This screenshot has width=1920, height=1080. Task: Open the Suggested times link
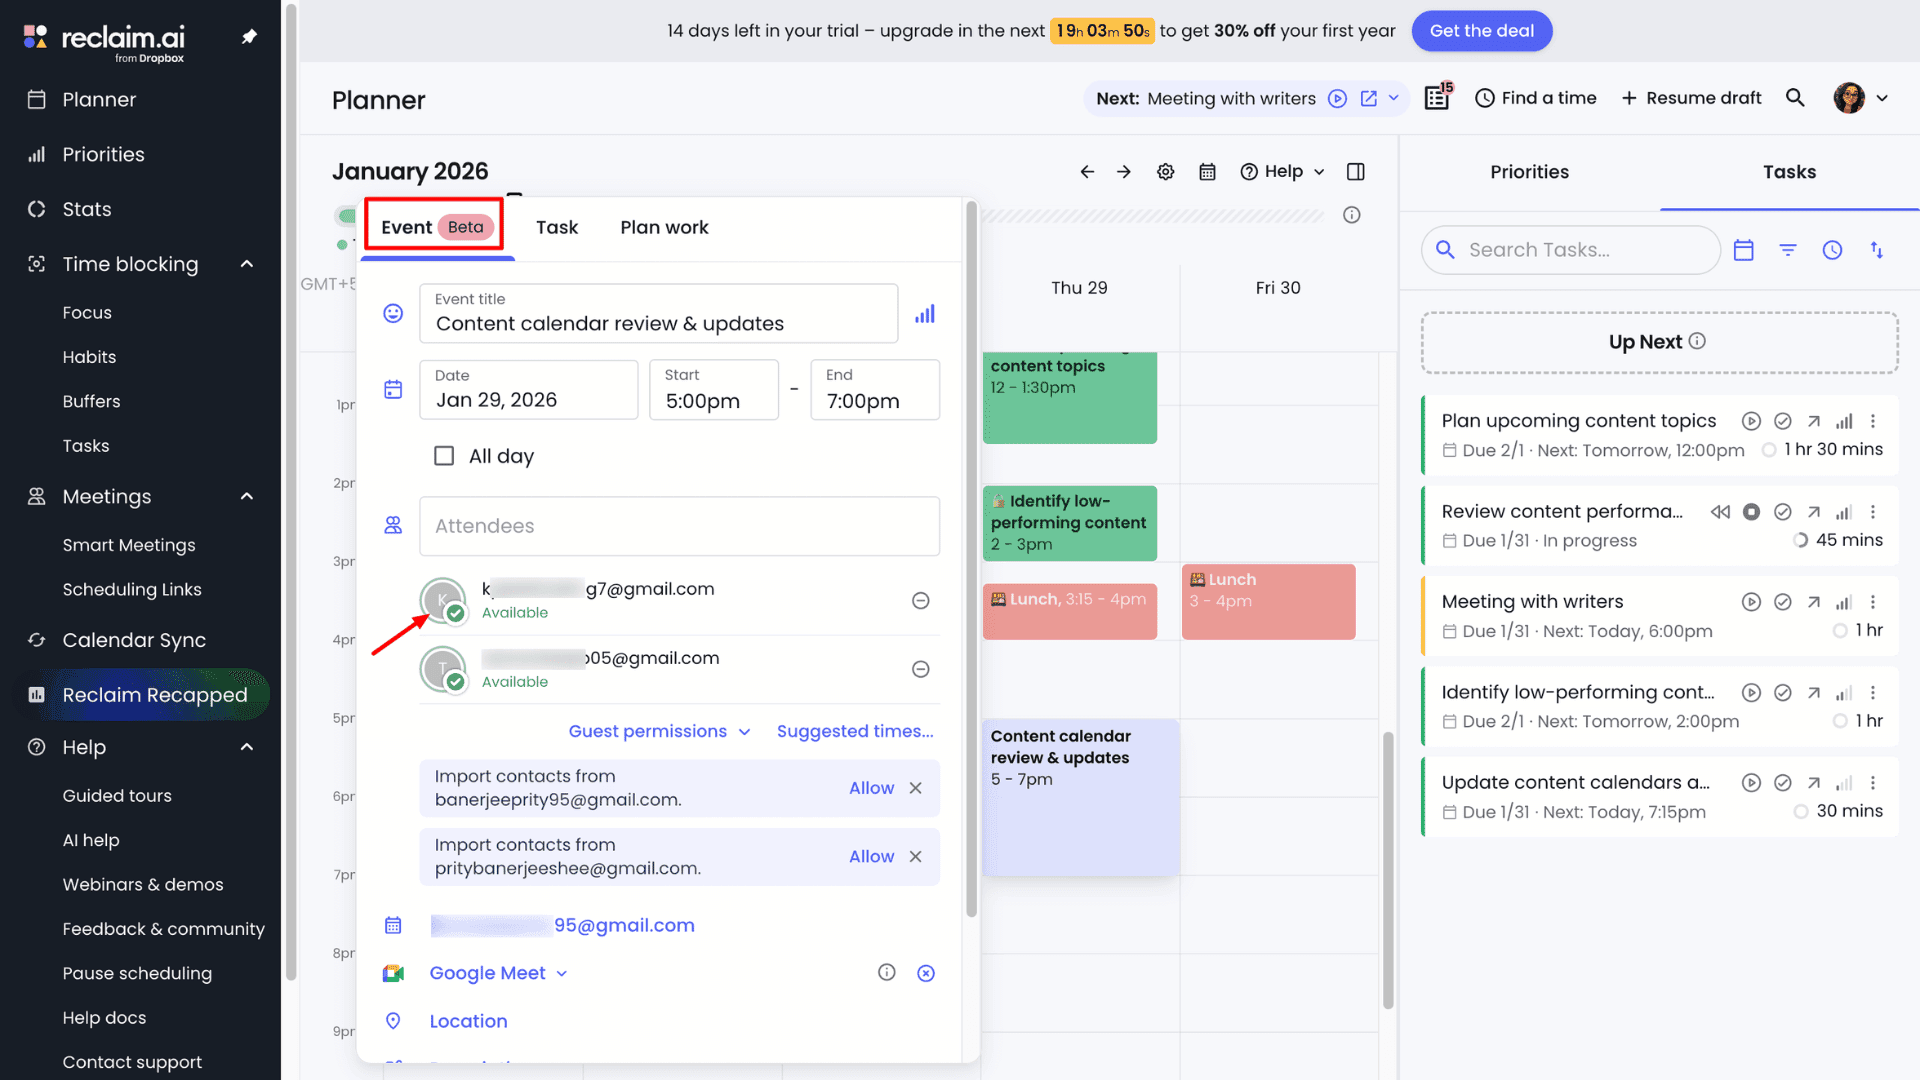click(x=855, y=732)
